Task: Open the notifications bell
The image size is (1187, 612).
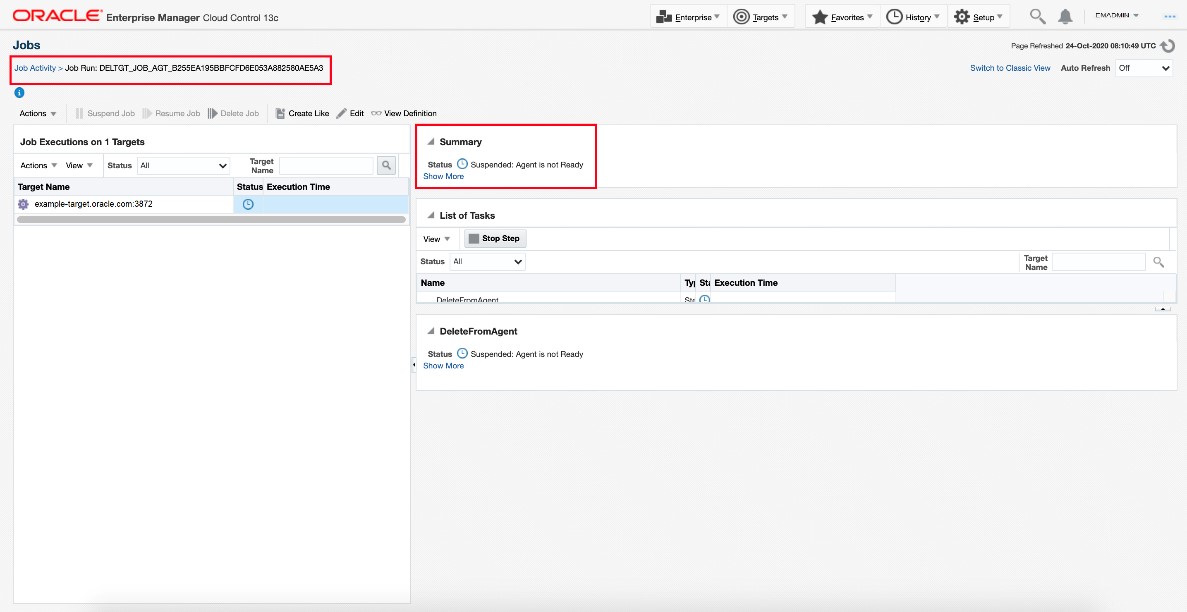Action: coord(1065,17)
